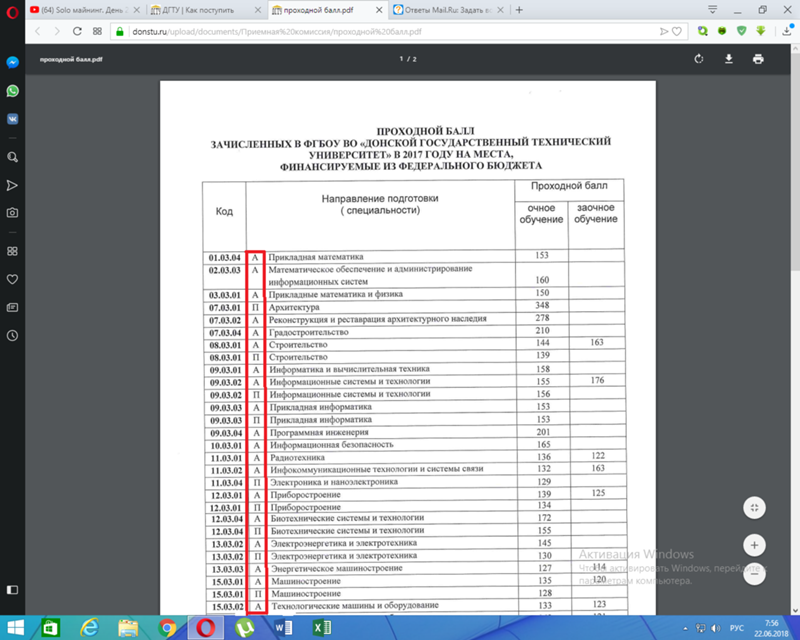Open the tab menu list dropdown
Image resolution: width=800 pixels, height=640 pixels.
pyautogui.click(x=713, y=9)
